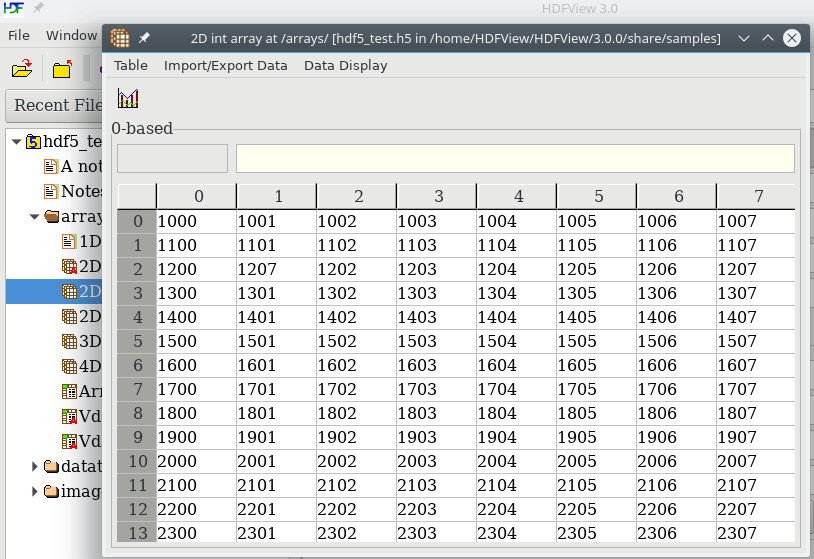Click the gray pin icon beside HDF logo
This screenshot has width=814, height=559.
(x=38, y=8)
